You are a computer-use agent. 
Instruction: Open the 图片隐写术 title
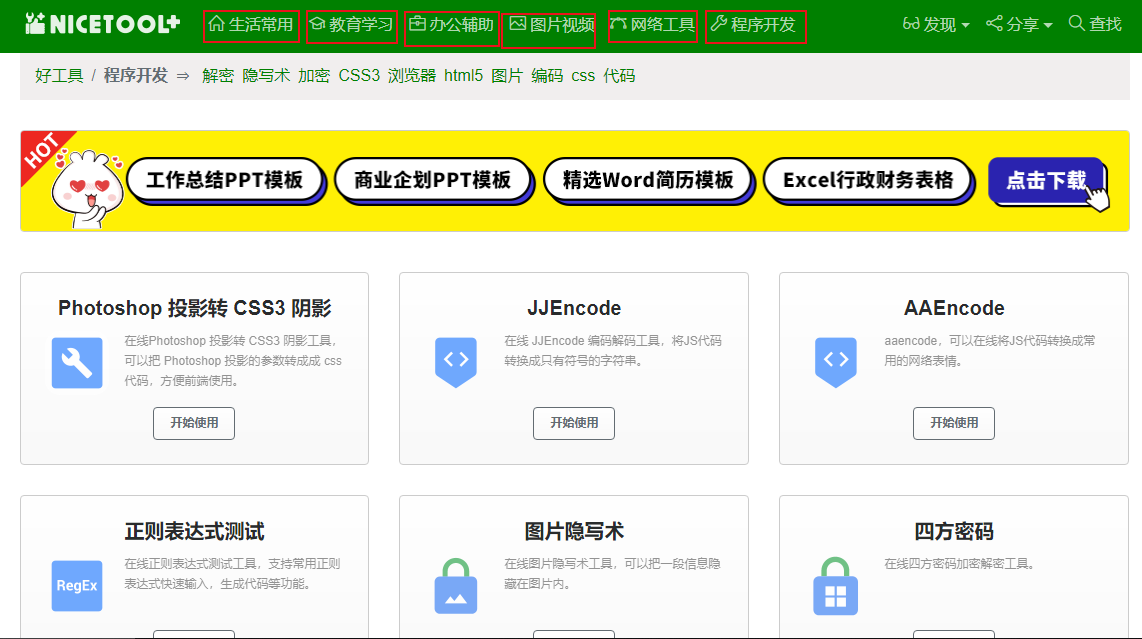[574, 531]
